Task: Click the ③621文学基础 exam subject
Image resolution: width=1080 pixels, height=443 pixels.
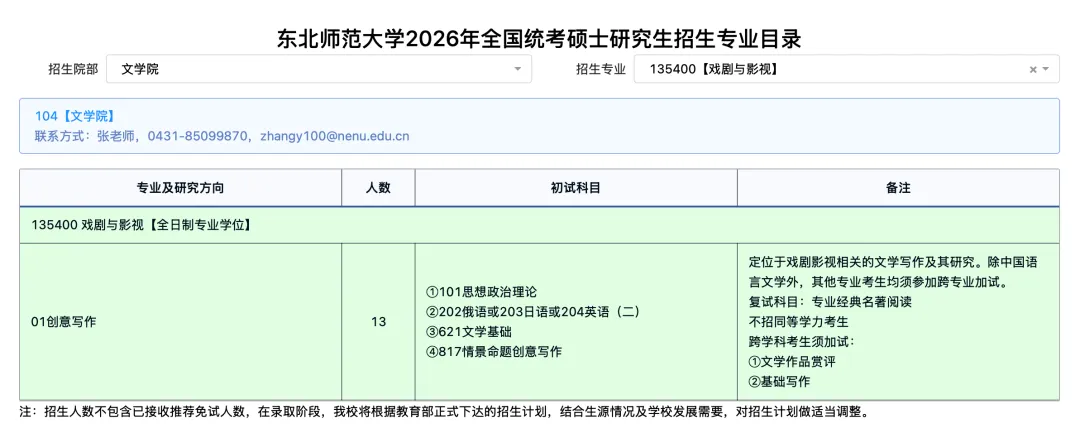Action: point(469,331)
